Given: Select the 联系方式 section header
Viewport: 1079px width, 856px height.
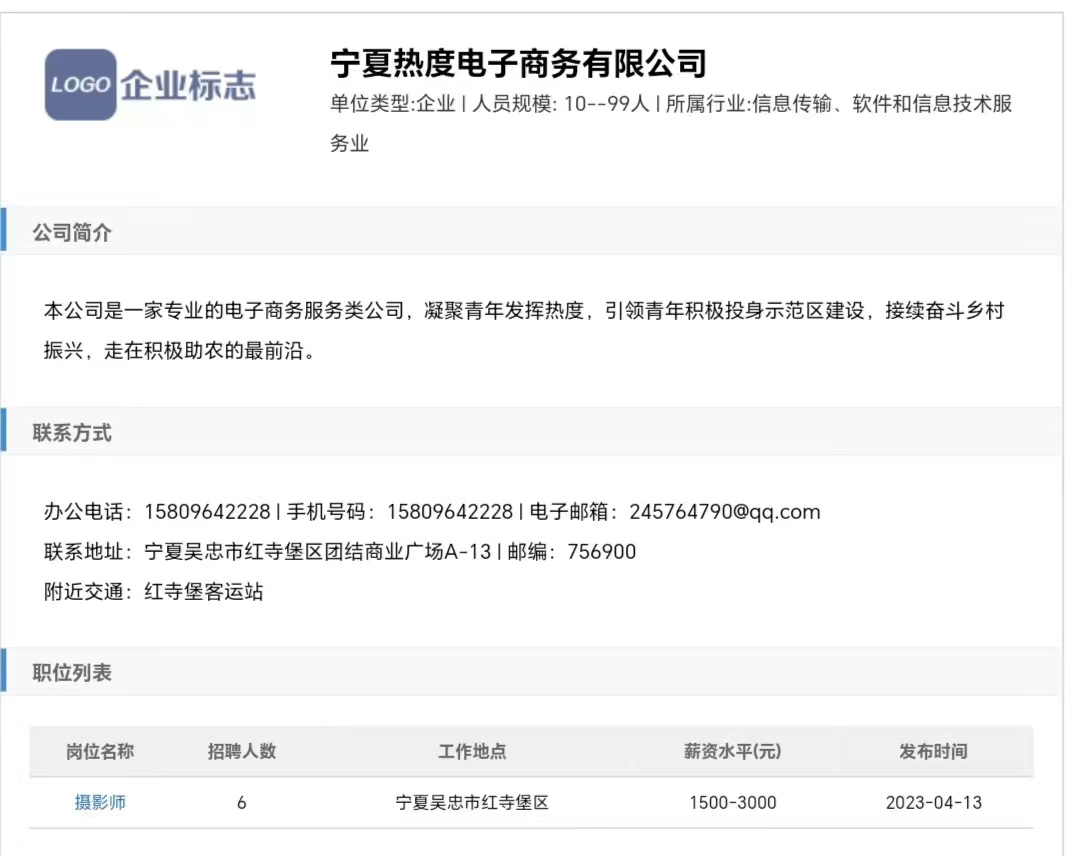Looking at the screenshot, I should (x=72, y=433).
